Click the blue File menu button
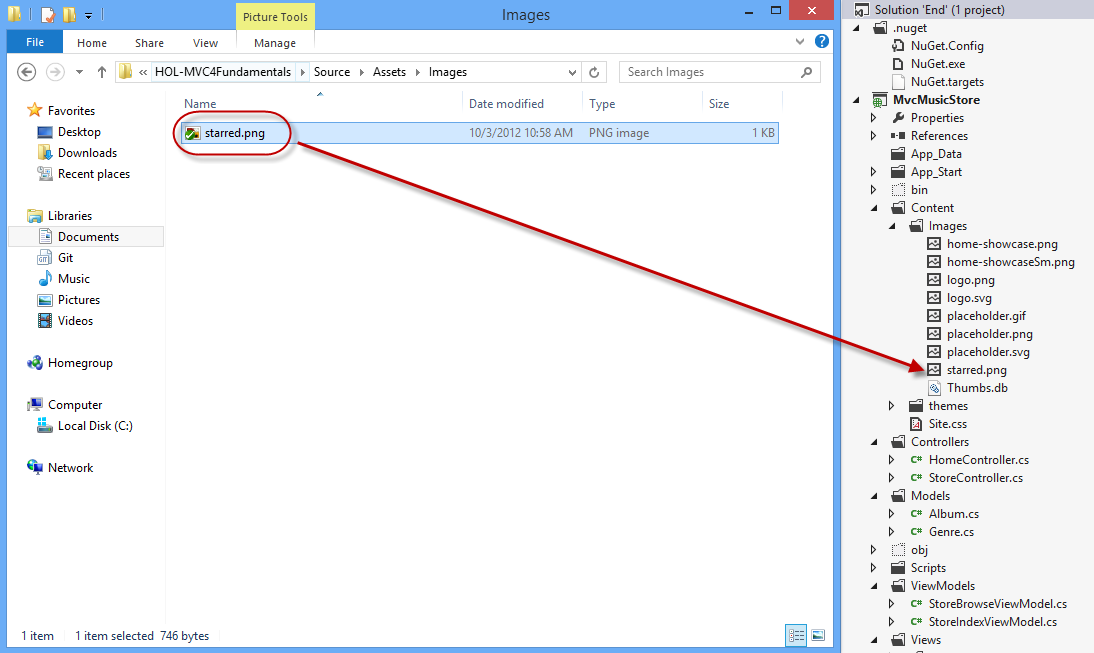The width and height of the screenshot is (1094, 653). click(34, 41)
